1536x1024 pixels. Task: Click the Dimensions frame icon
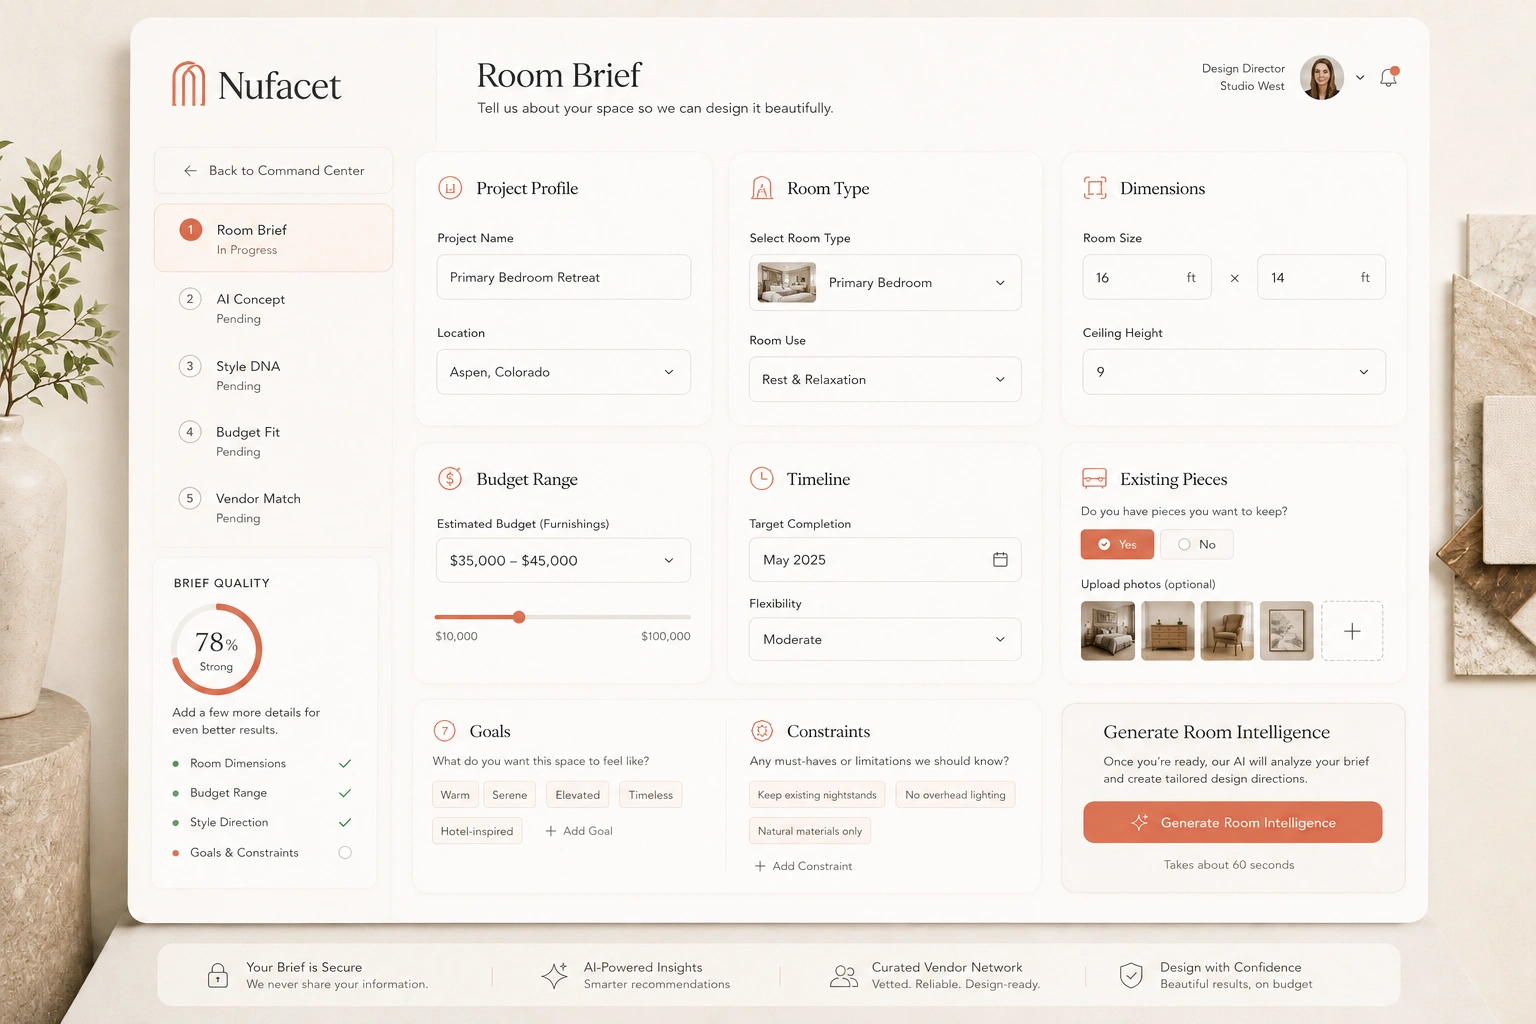[x=1095, y=188]
